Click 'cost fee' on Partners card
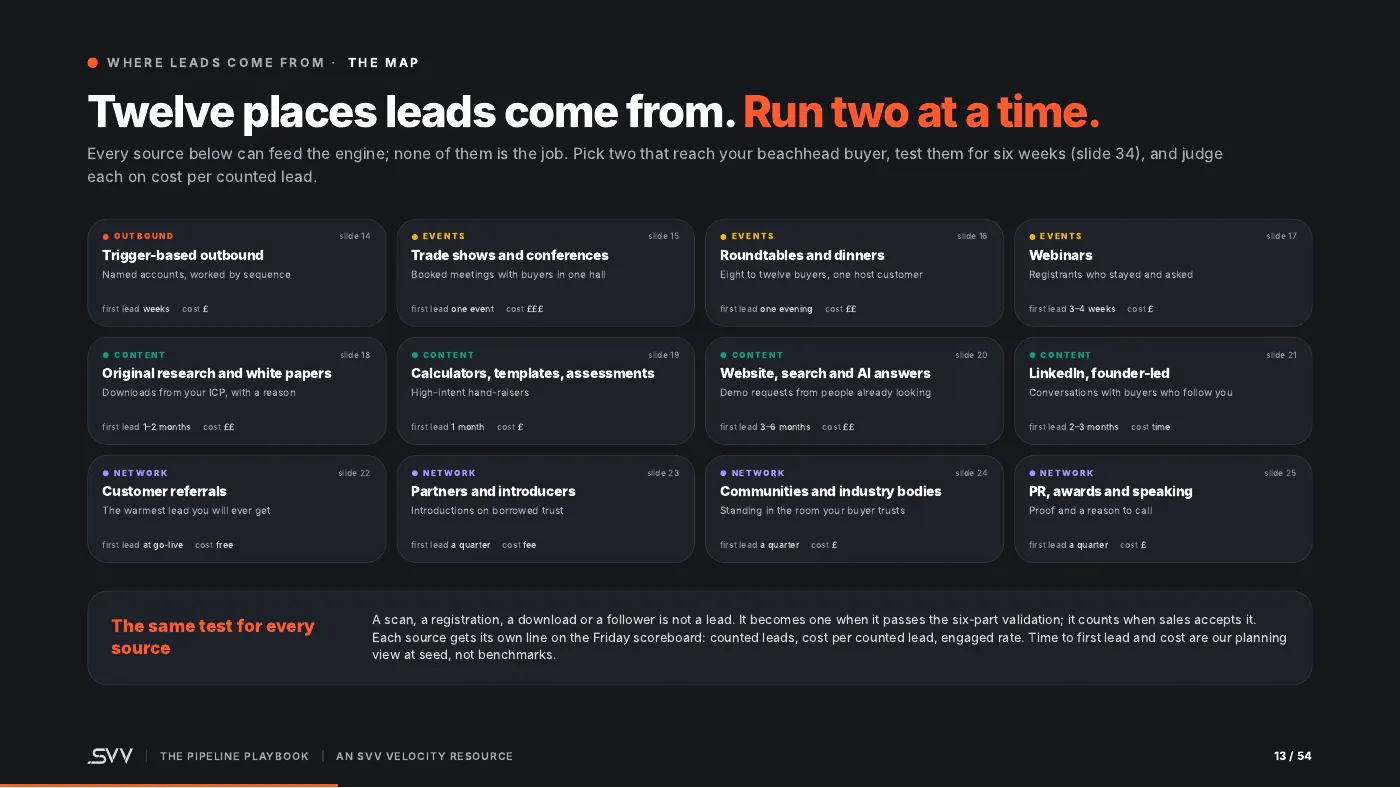The width and height of the screenshot is (1400, 788). [x=519, y=545]
